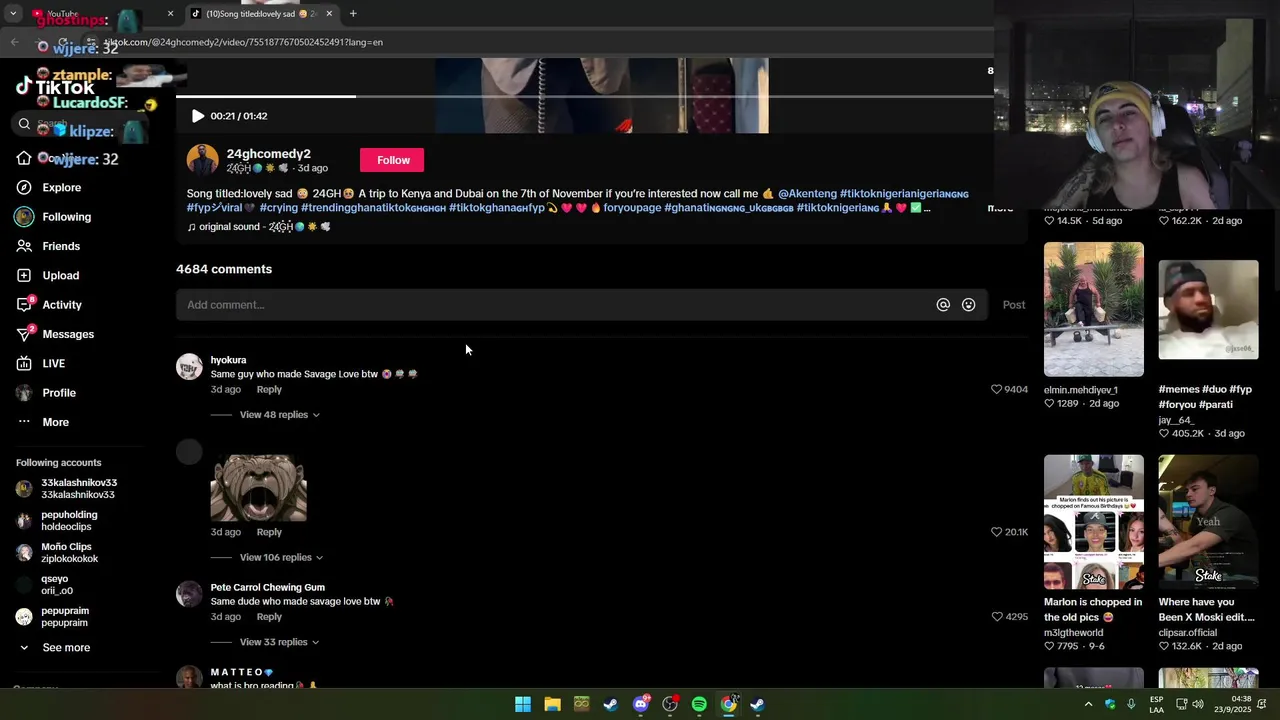Follow 24ghcomedy2

coord(392,160)
